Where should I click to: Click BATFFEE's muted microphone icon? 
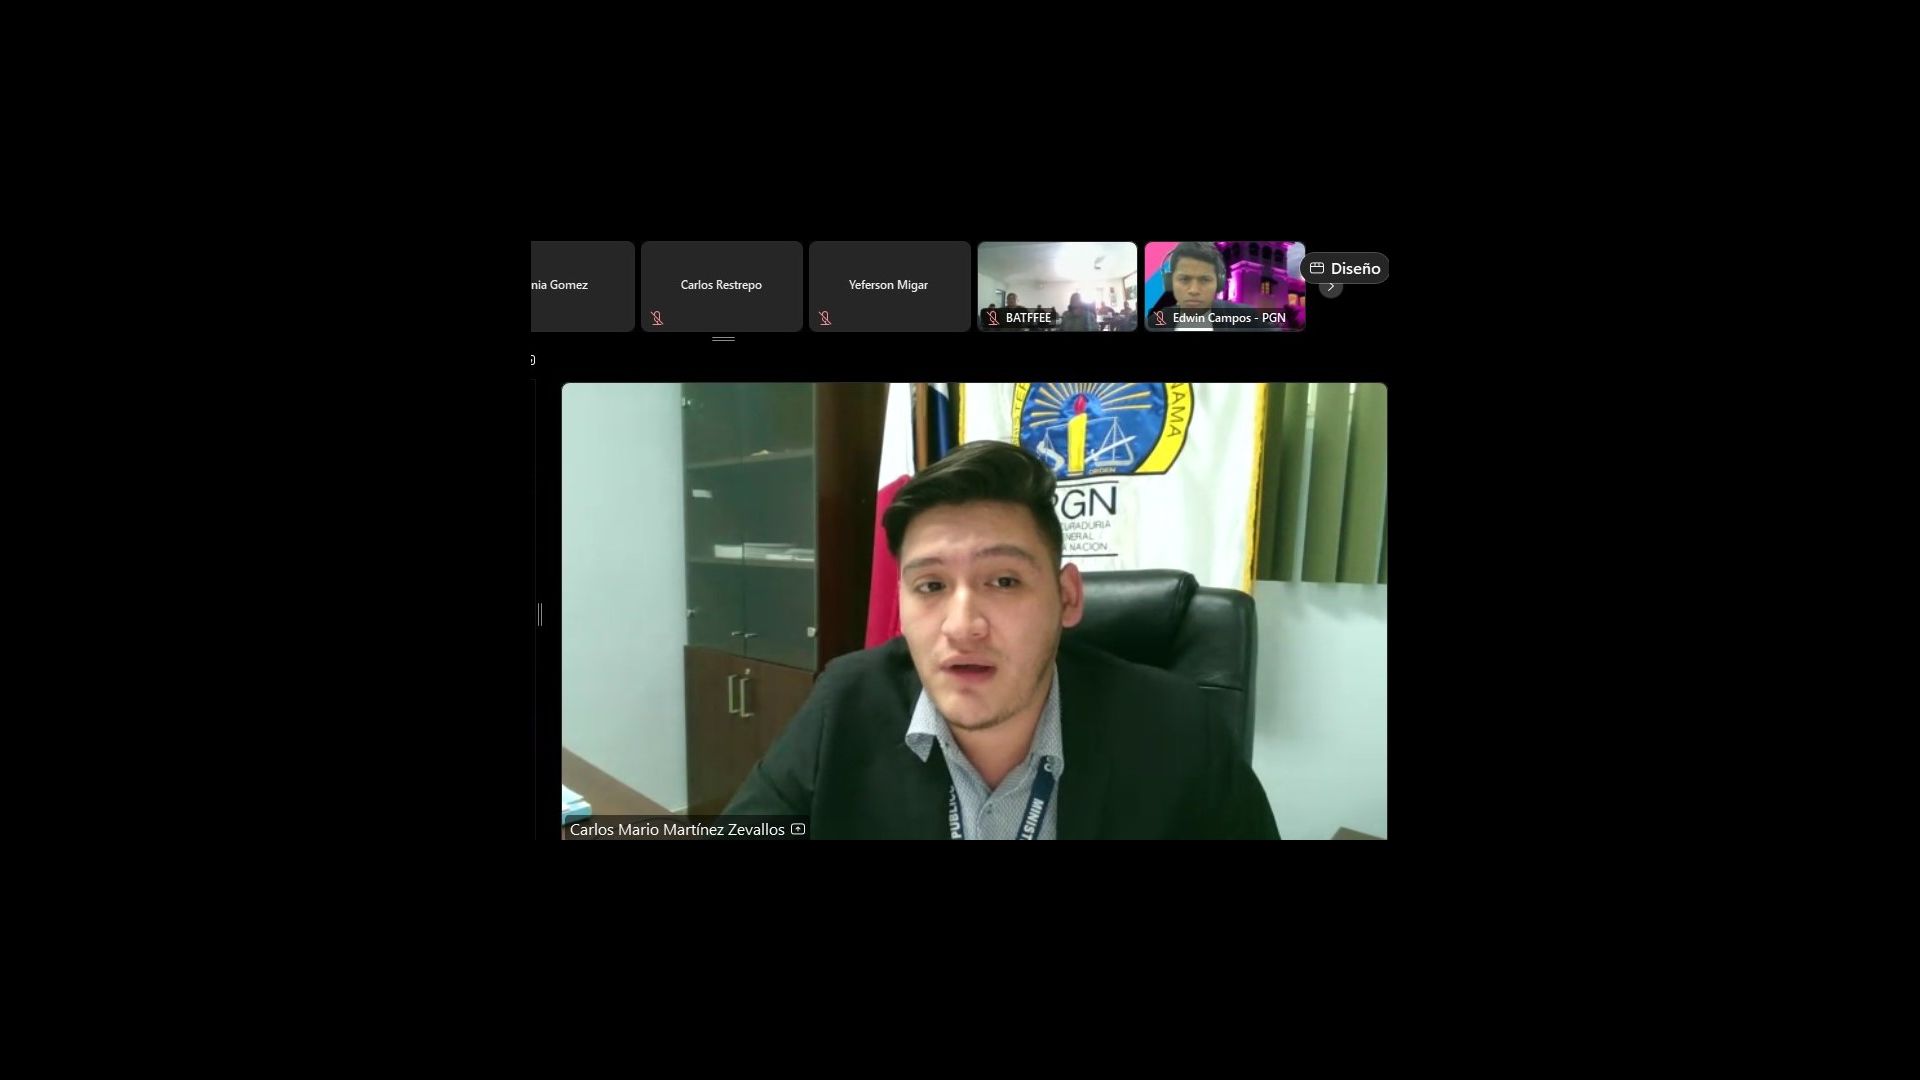[993, 318]
